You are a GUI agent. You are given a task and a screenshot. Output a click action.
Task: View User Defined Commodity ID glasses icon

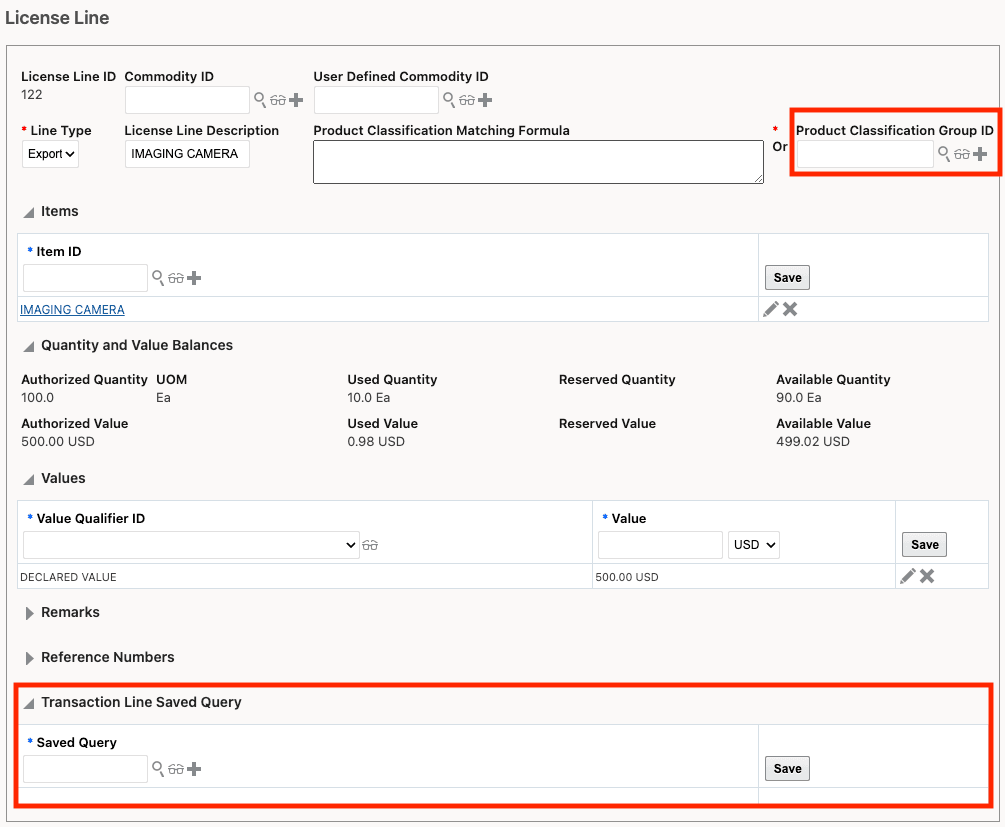(x=467, y=100)
